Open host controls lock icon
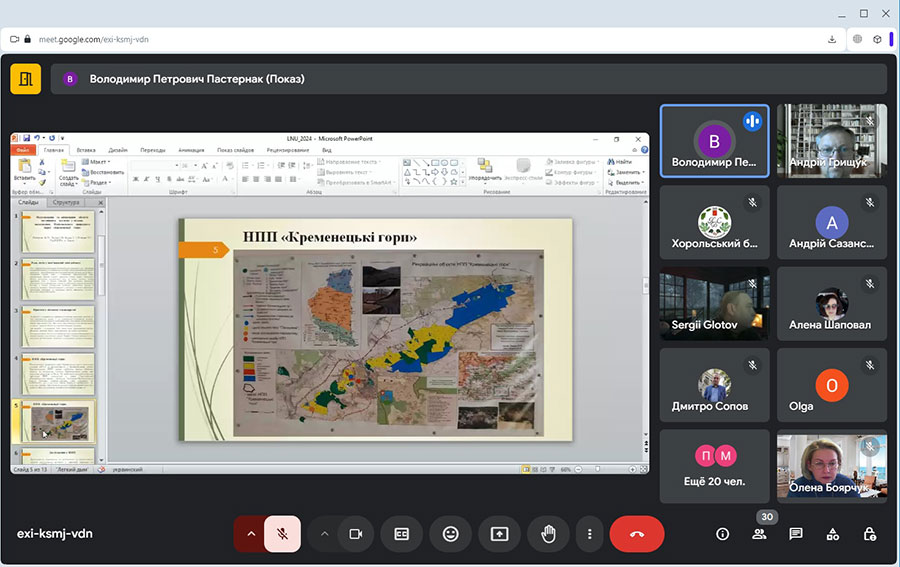Viewport: 900px width, 567px height. click(x=869, y=534)
